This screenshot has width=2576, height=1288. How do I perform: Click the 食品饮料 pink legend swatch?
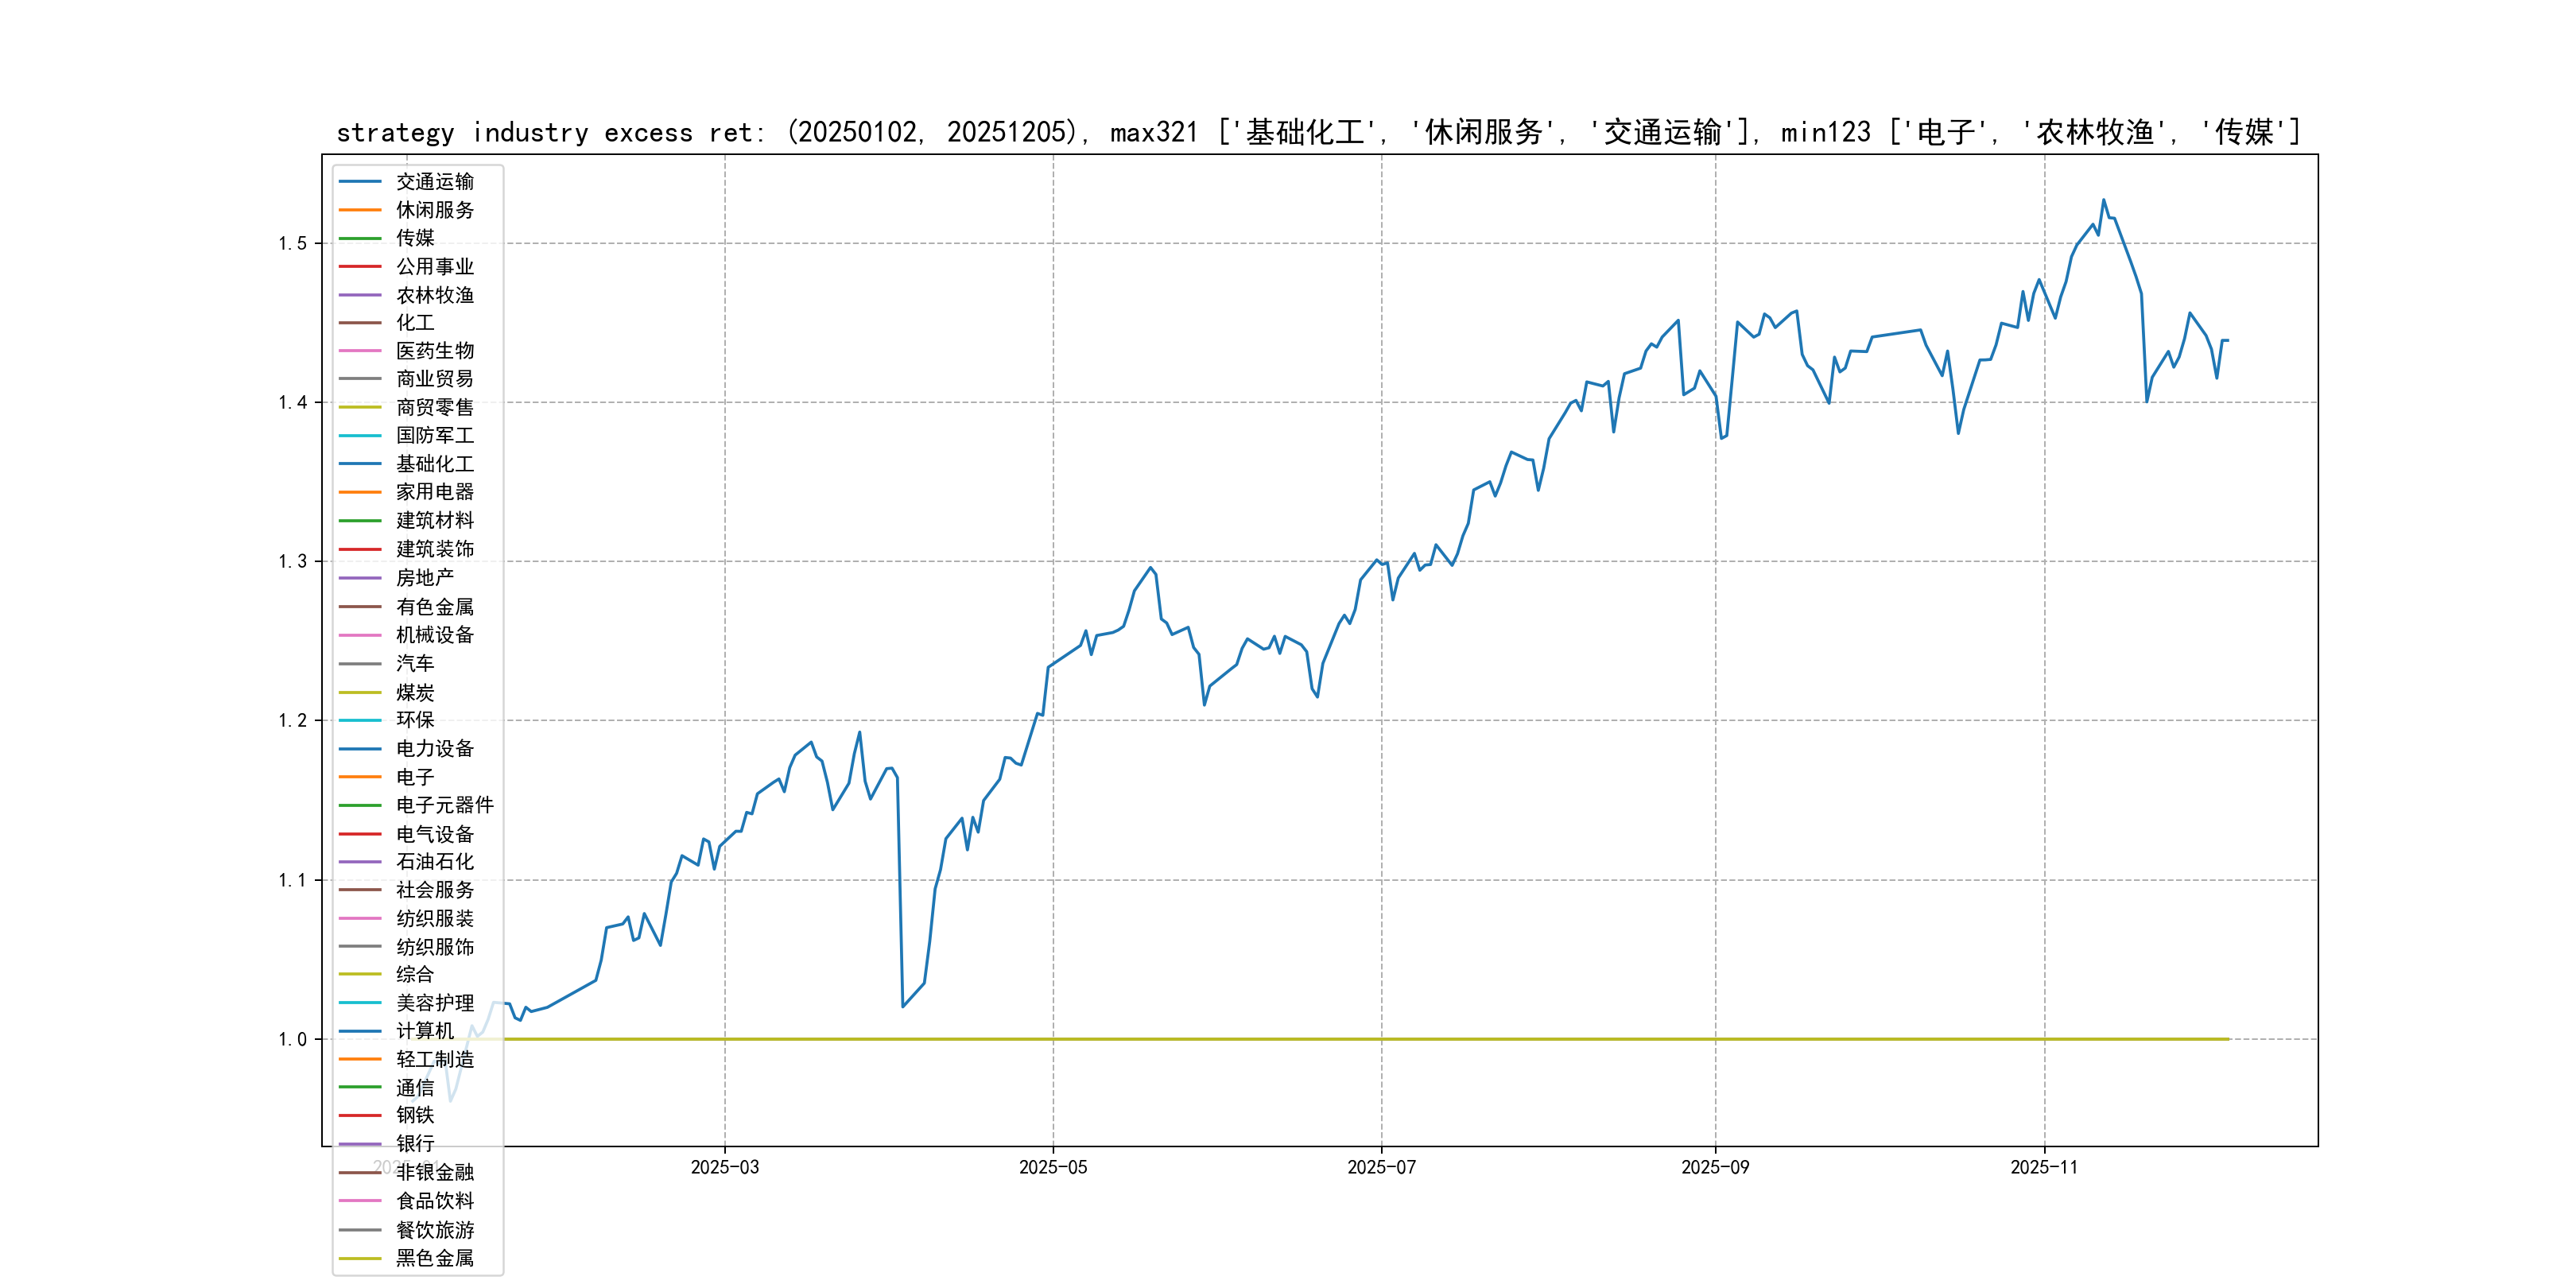(360, 1201)
